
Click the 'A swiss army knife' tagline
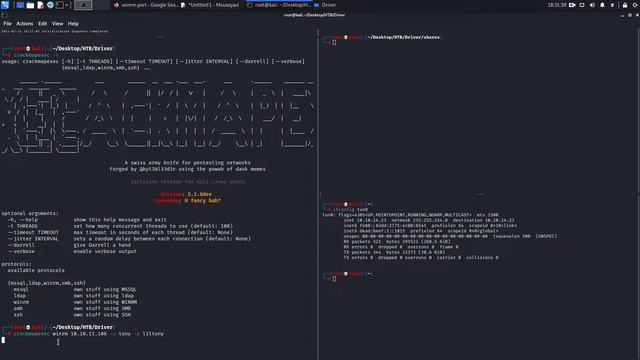coord(188,162)
